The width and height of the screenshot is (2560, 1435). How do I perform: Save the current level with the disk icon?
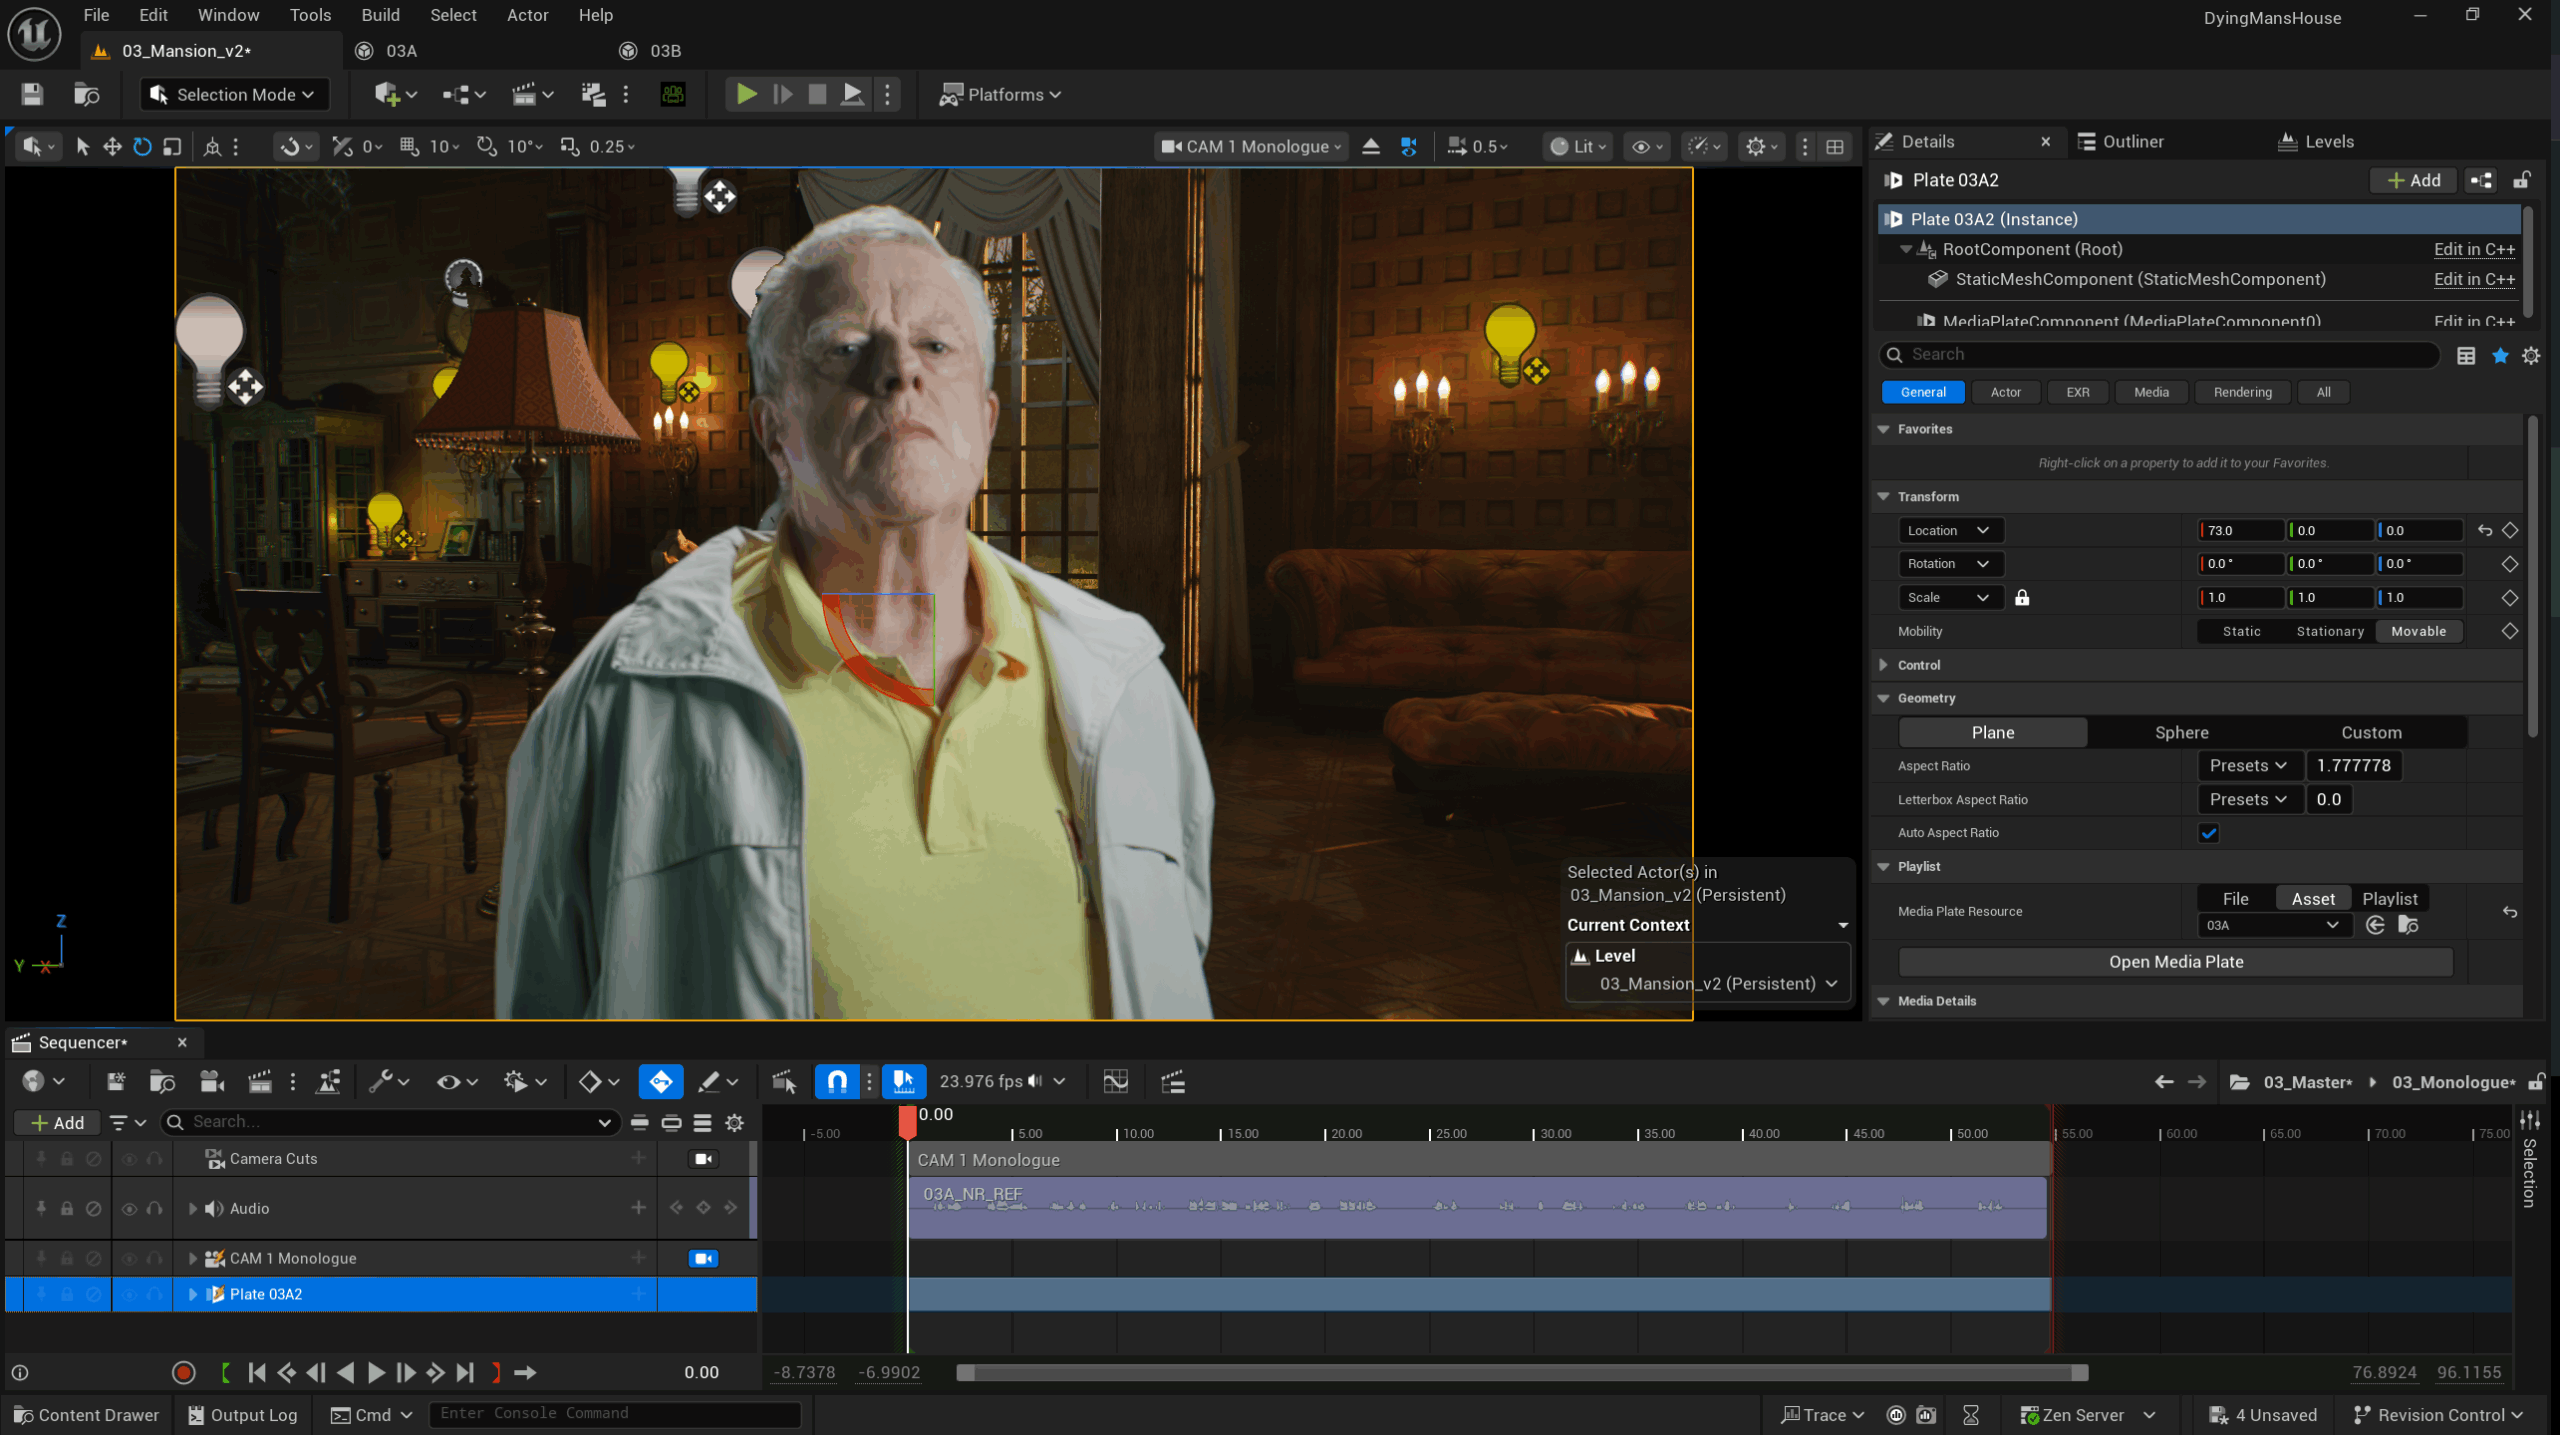[32, 94]
